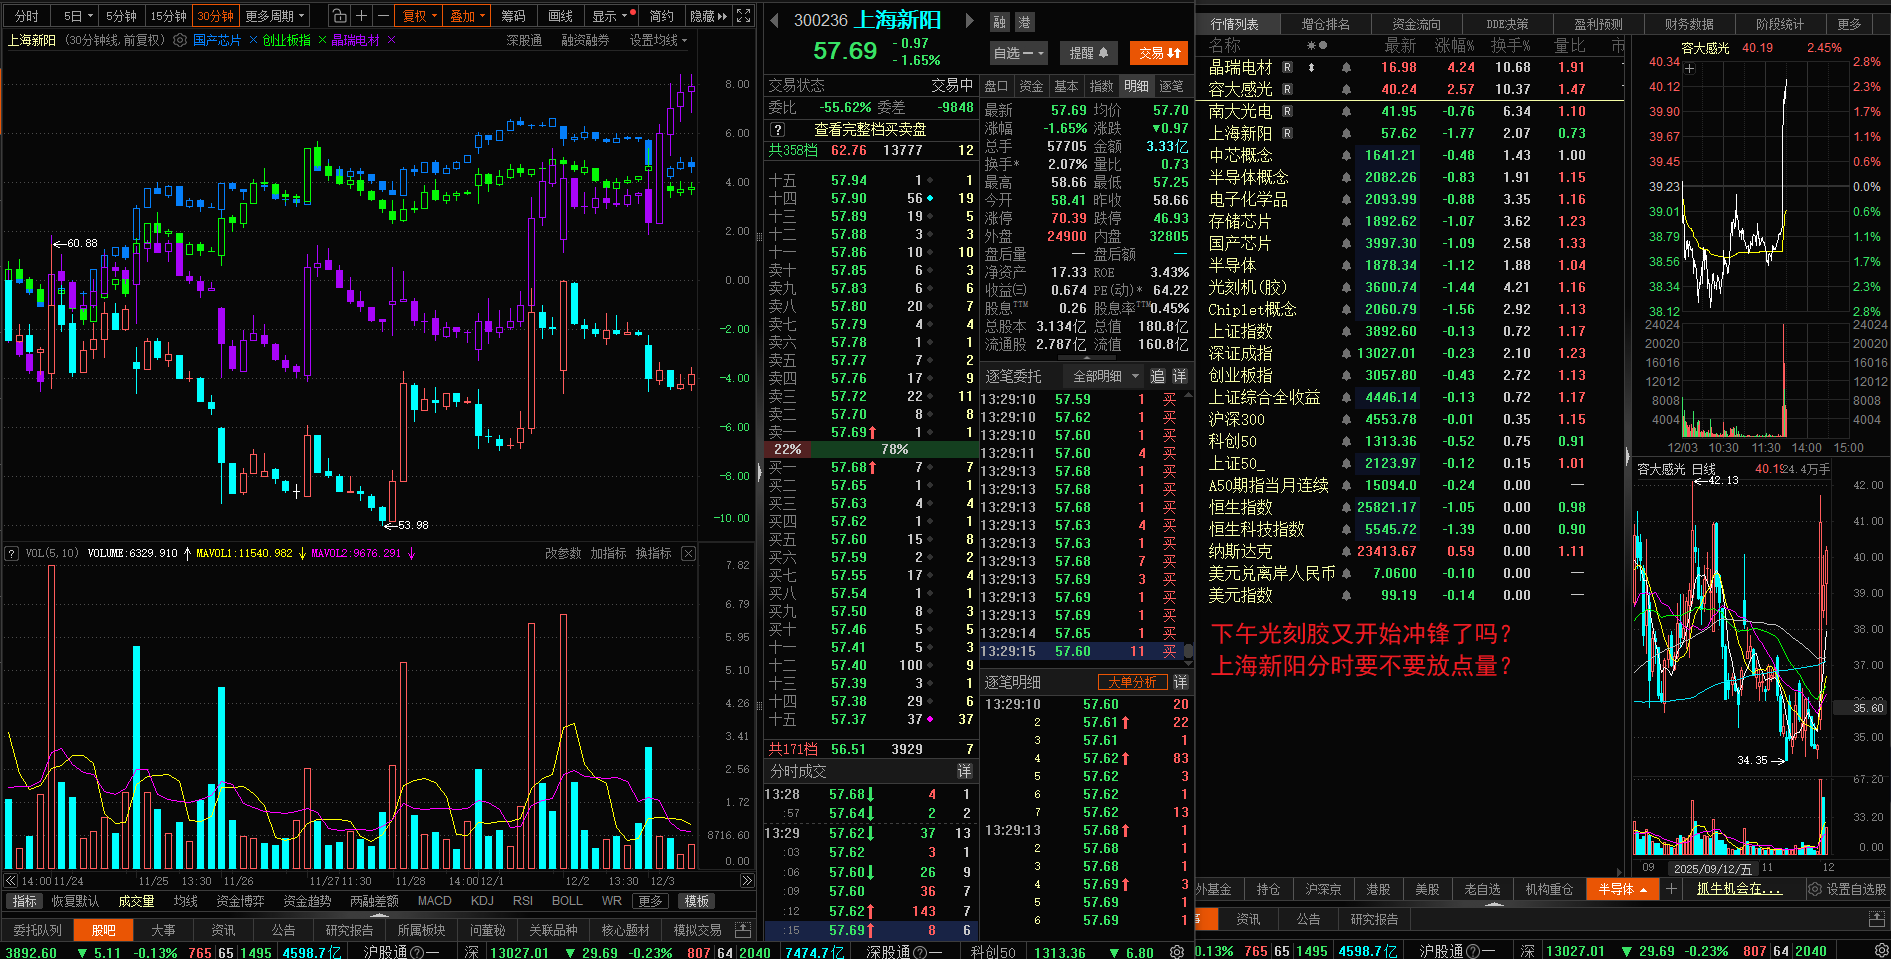The image size is (1891, 959).
Task: Add a watchlist group with plus icon
Action: pyautogui.click(x=1671, y=889)
